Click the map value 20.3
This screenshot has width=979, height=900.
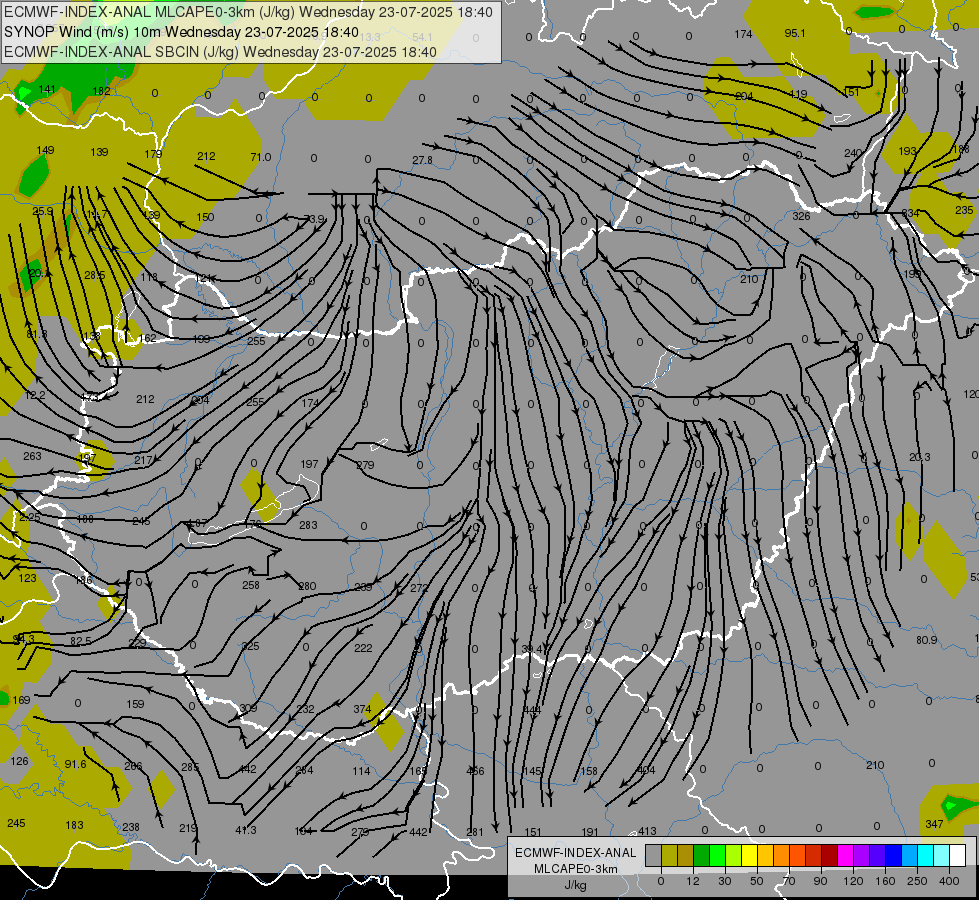[x=919, y=457]
